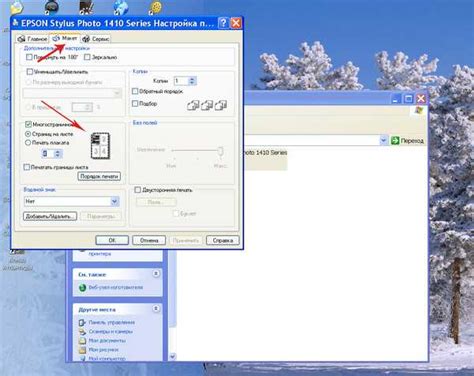Click the OK button
Viewport: 474px width, 376px height.
tap(112, 240)
